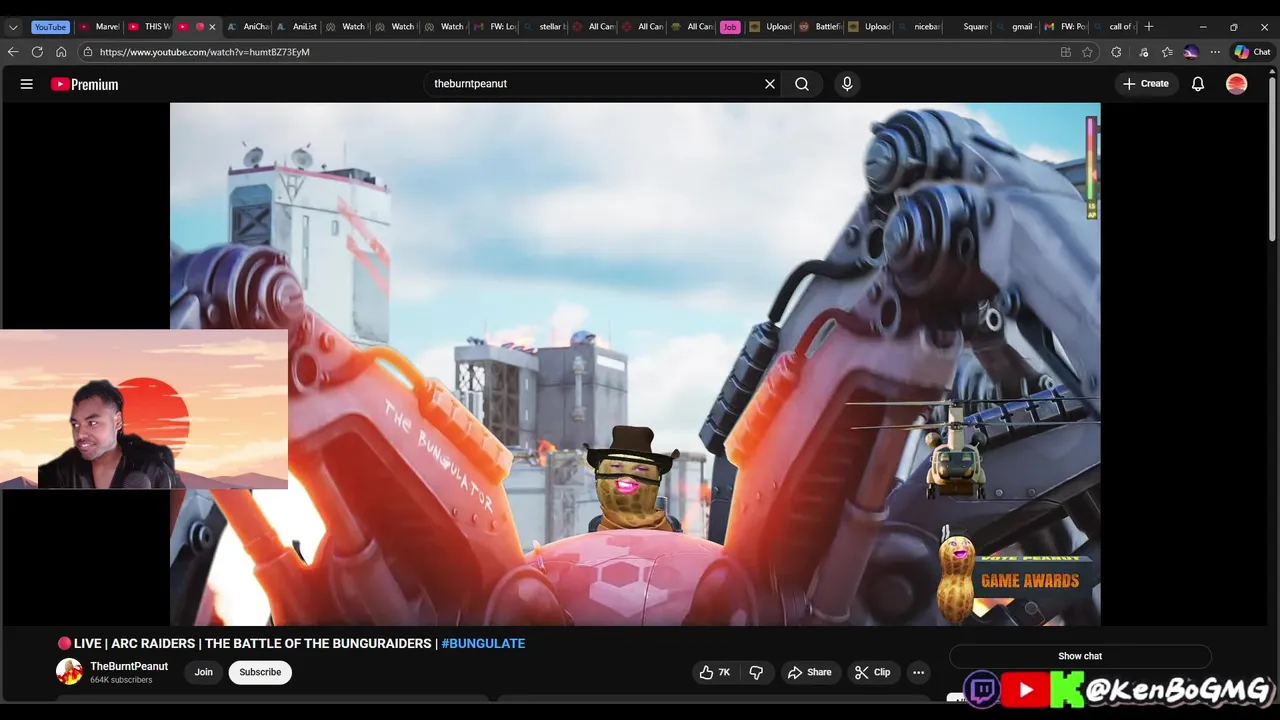Screen dimensions: 1280x720
Task: Switch to the Marvel tab
Action: pyautogui.click(x=99, y=27)
